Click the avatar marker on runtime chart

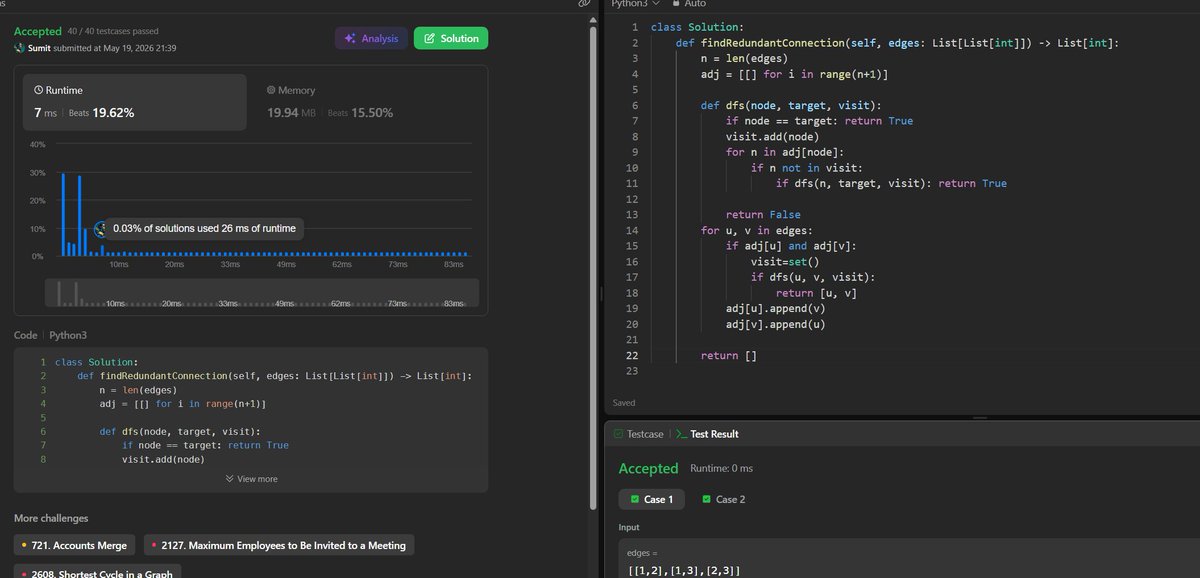[99, 228]
